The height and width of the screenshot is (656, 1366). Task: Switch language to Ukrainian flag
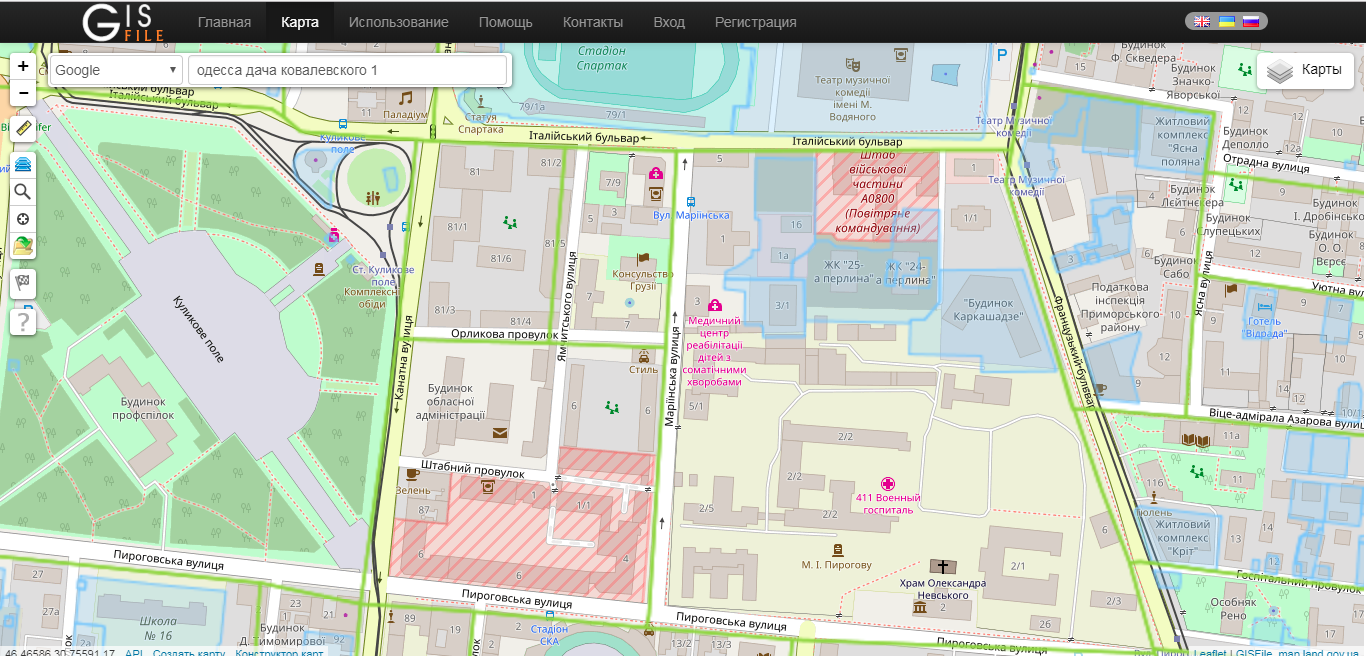[1226, 22]
